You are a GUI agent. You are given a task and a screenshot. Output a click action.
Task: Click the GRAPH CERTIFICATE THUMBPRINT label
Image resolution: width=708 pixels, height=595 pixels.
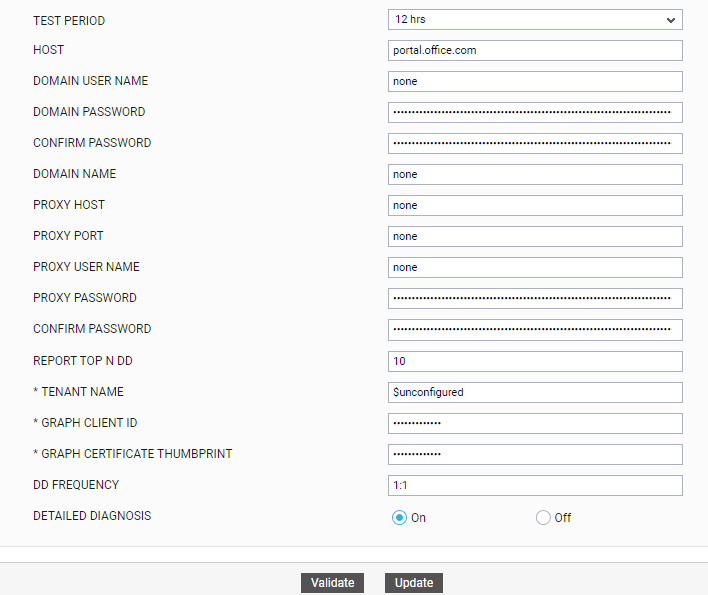pyautogui.click(x=132, y=454)
